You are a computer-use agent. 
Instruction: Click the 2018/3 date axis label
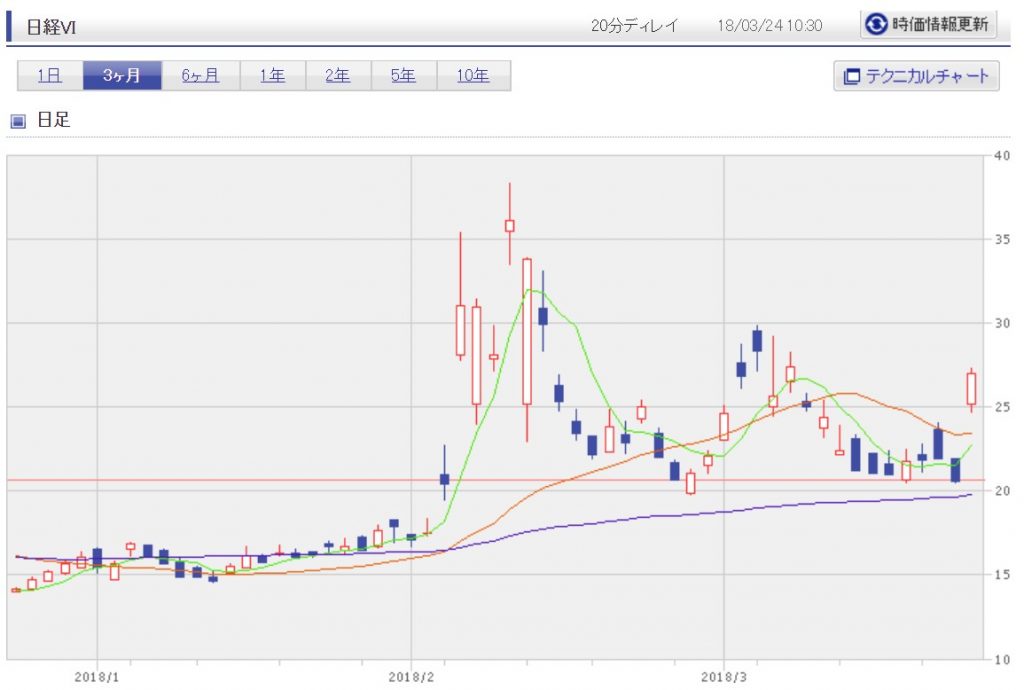click(x=724, y=677)
